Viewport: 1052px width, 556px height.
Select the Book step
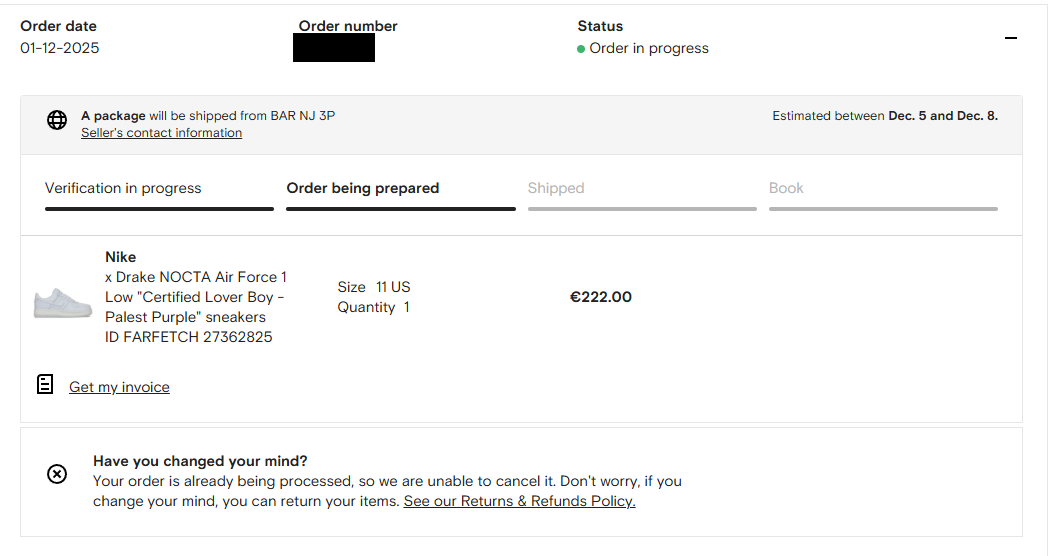[x=786, y=188]
